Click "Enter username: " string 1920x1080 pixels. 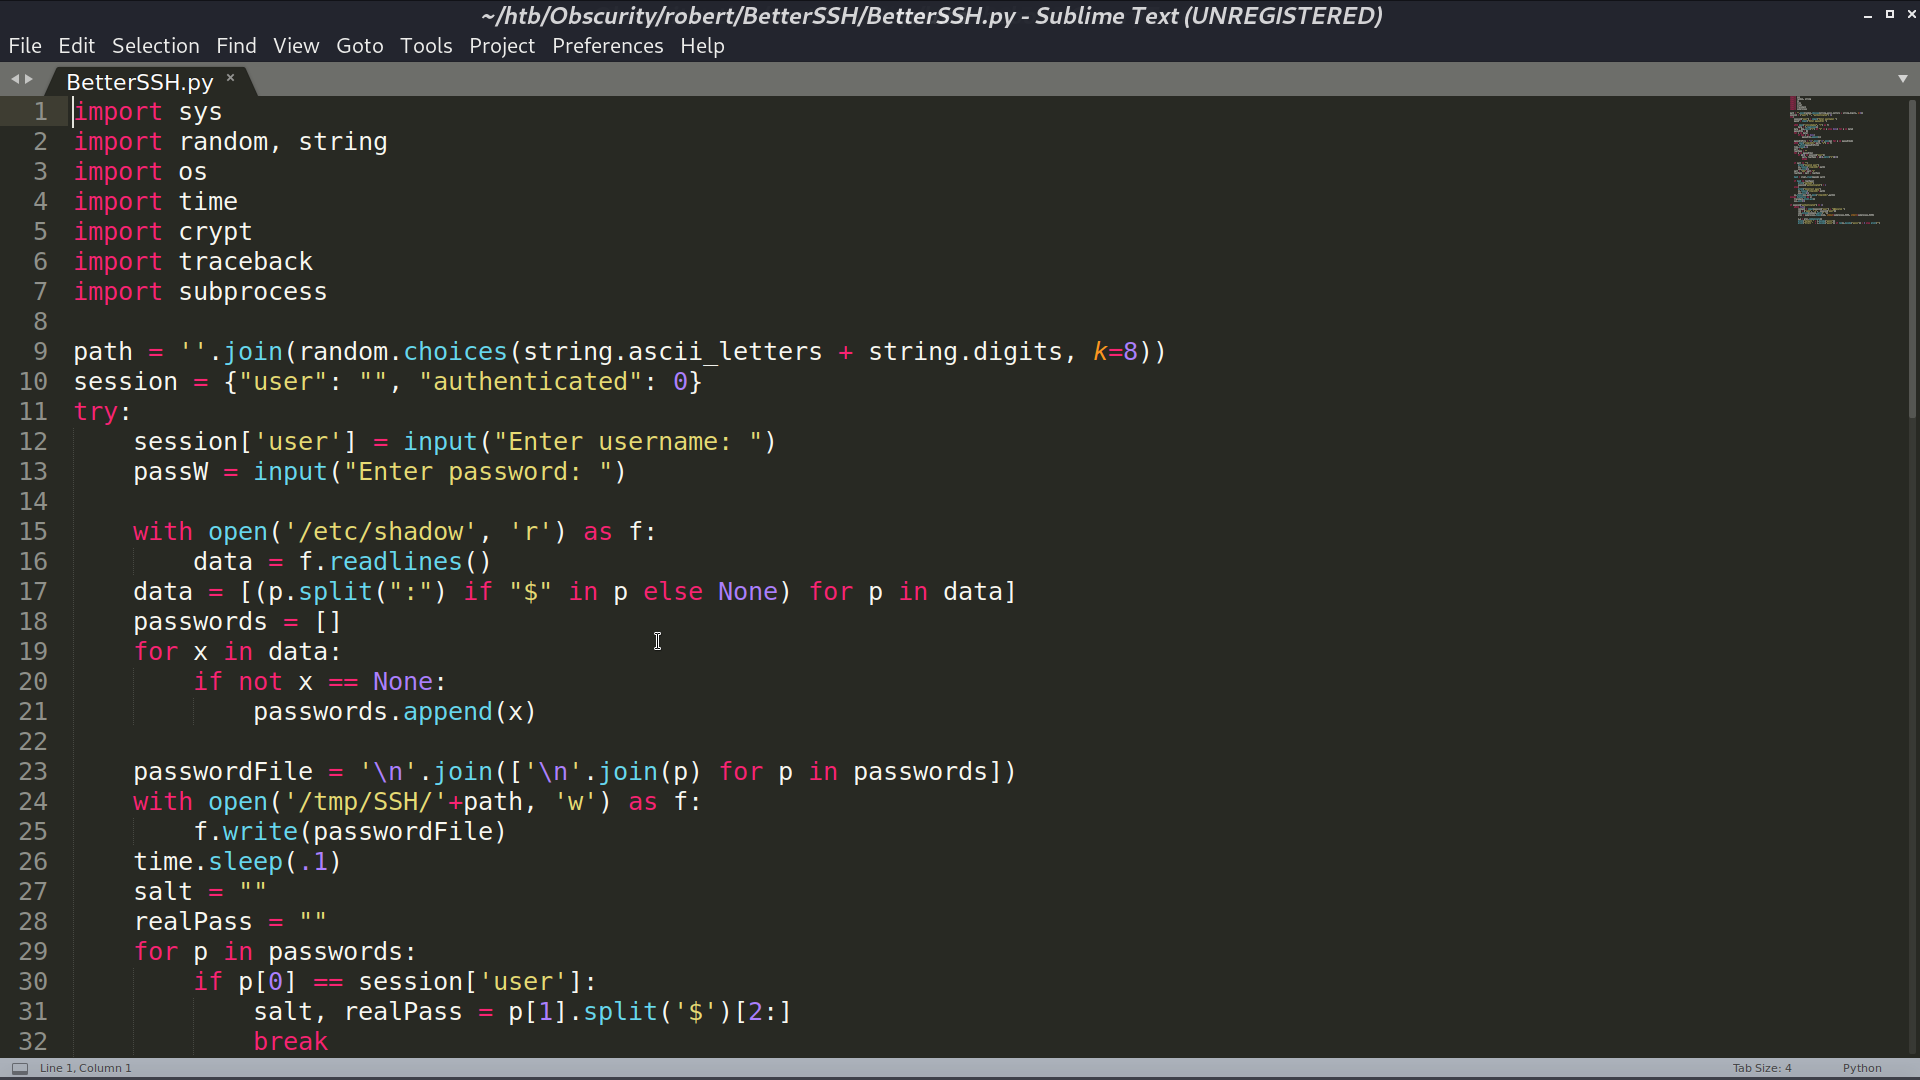628,442
